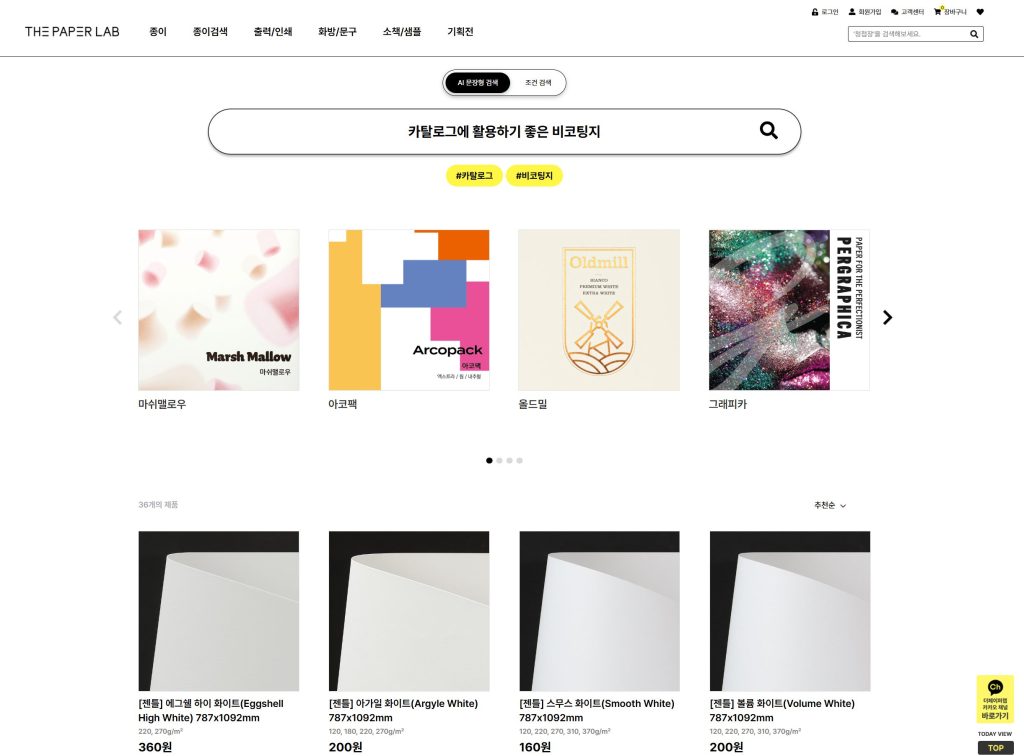Open the 소책/샘플 navigation menu
Viewport: 1024px width, 756px height.
[x=402, y=31]
